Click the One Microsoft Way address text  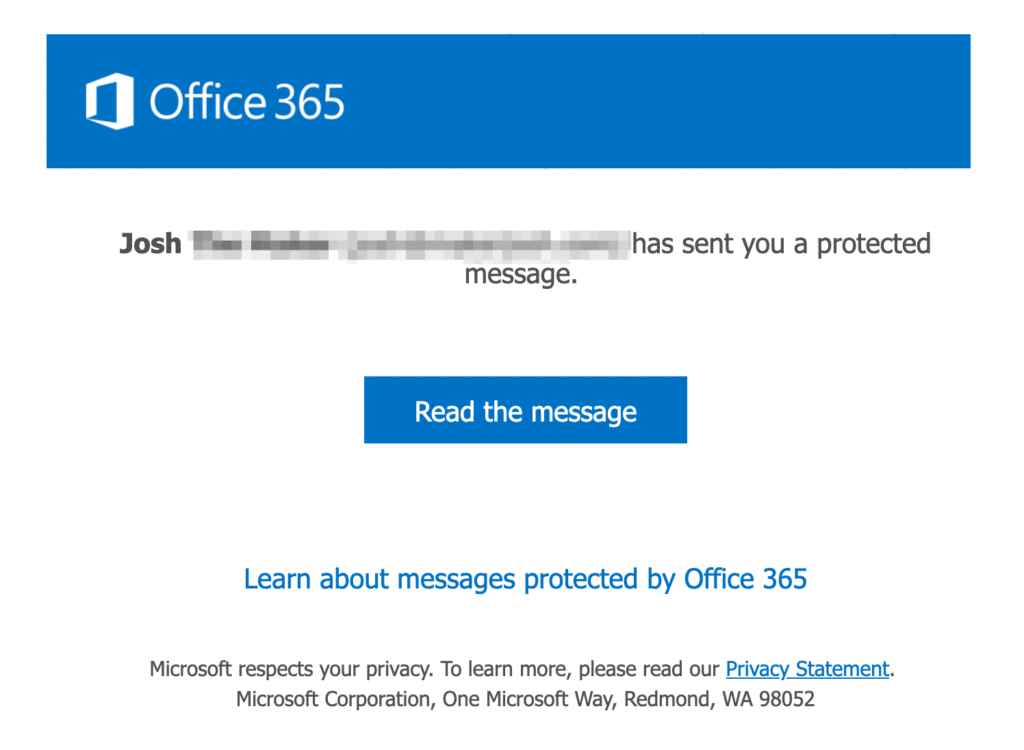pyautogui.click(x=530, y=700)
